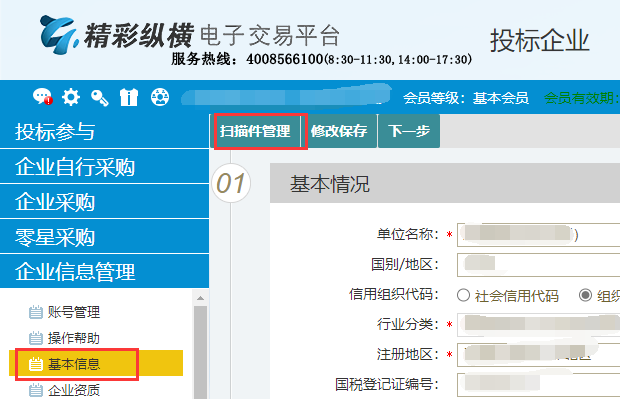Collapse the 企业信息管理 menu section
This screenshot has height=399, width=620.
pyautogui.click(x=104, y=272)
